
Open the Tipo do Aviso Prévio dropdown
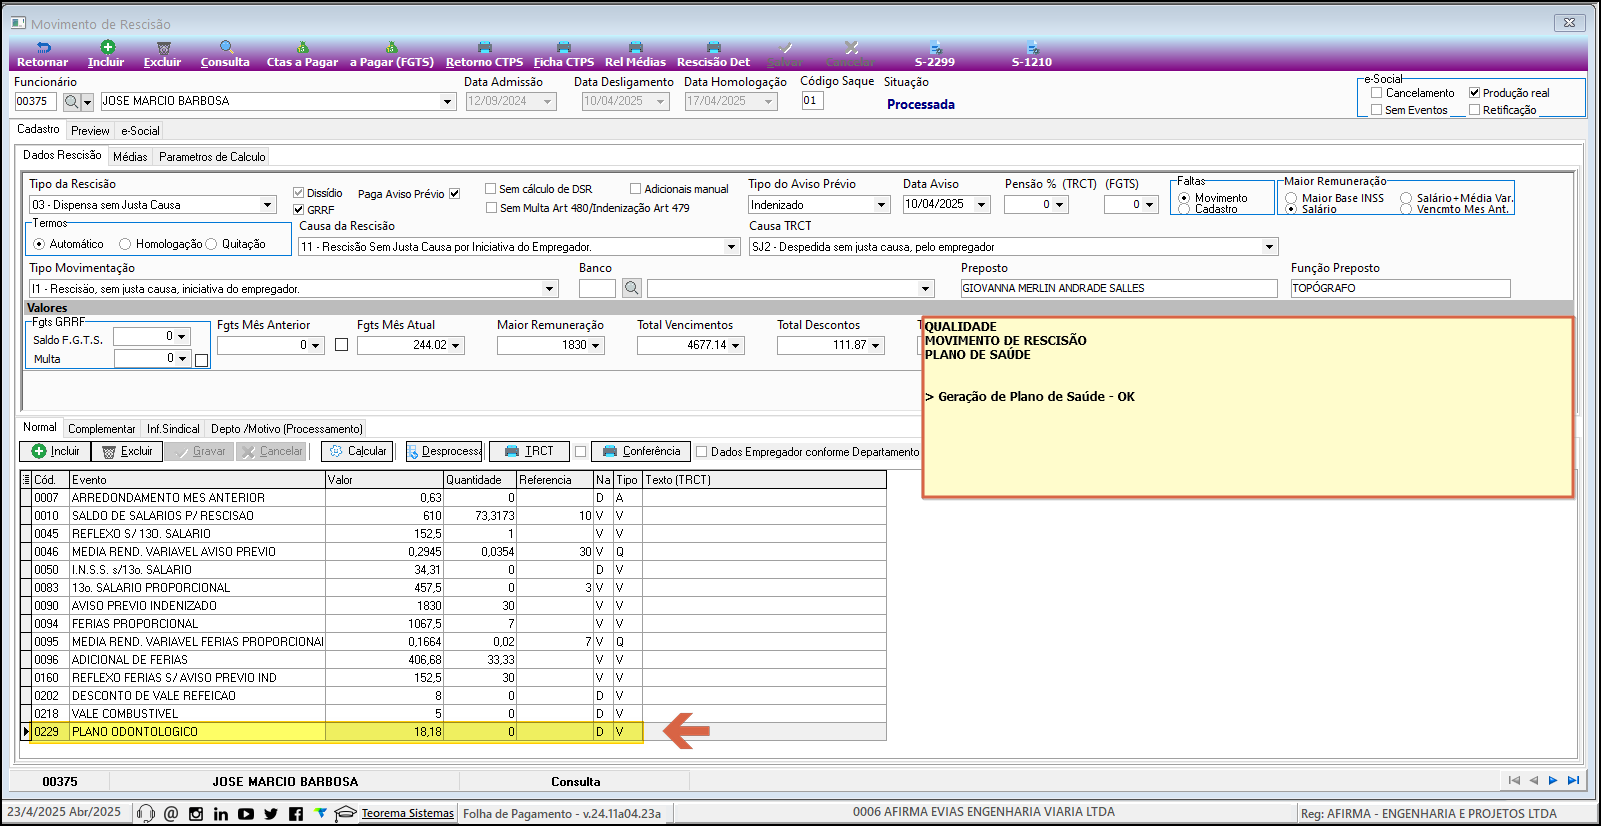[x=881, y=205]
